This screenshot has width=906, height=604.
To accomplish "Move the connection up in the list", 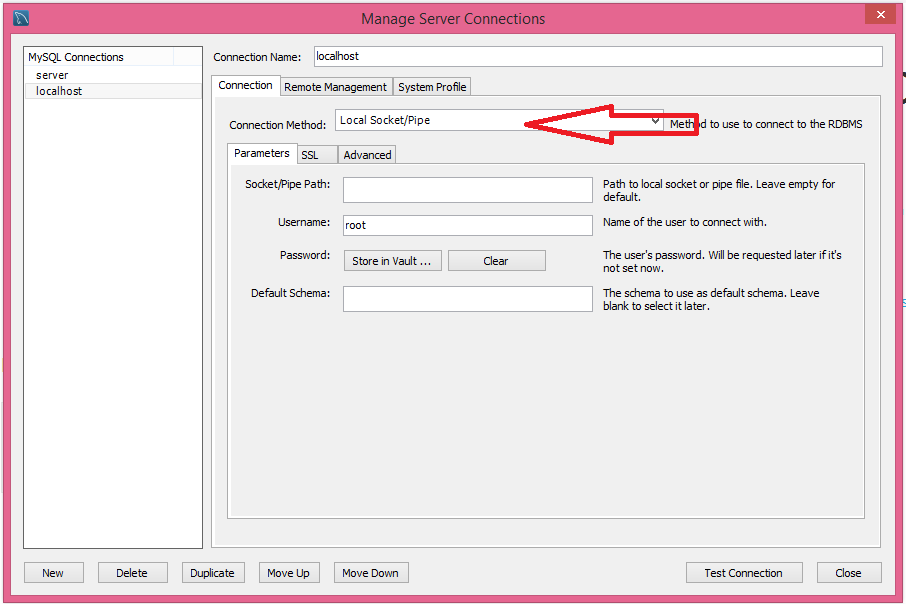I will click(x=288, y=572).
